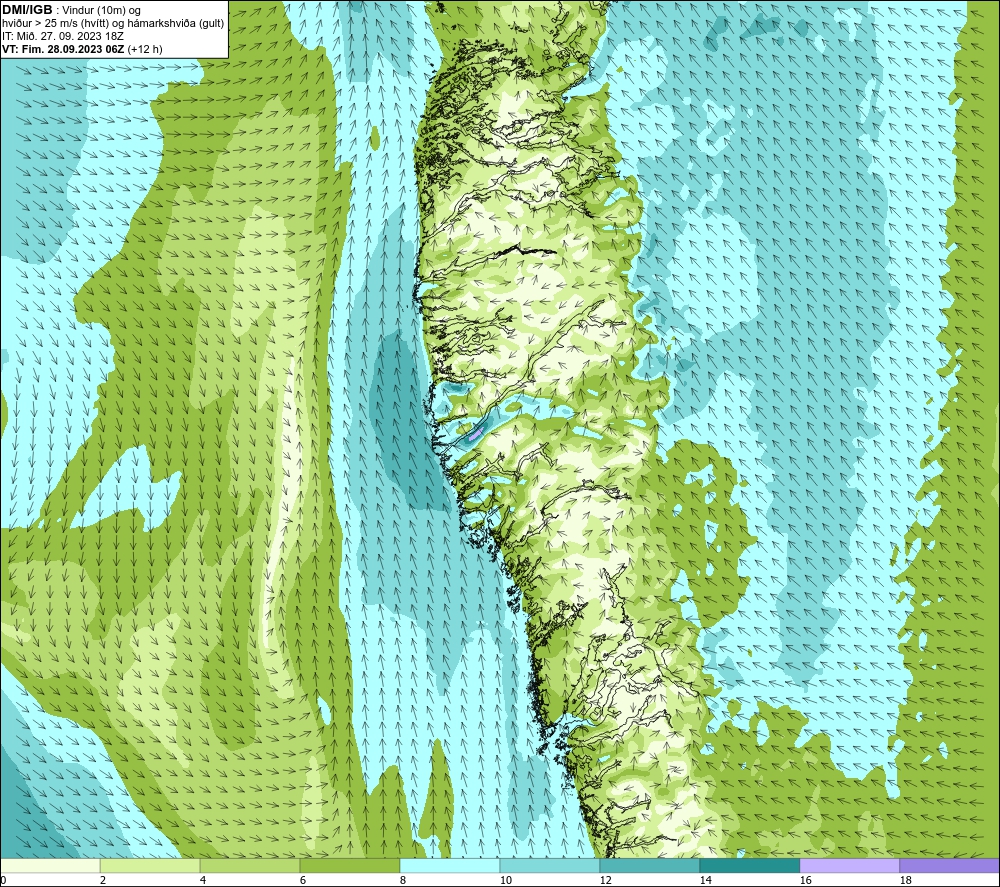Click legend tick label 16
This screenshot has height=887, width=1000.
805,881
